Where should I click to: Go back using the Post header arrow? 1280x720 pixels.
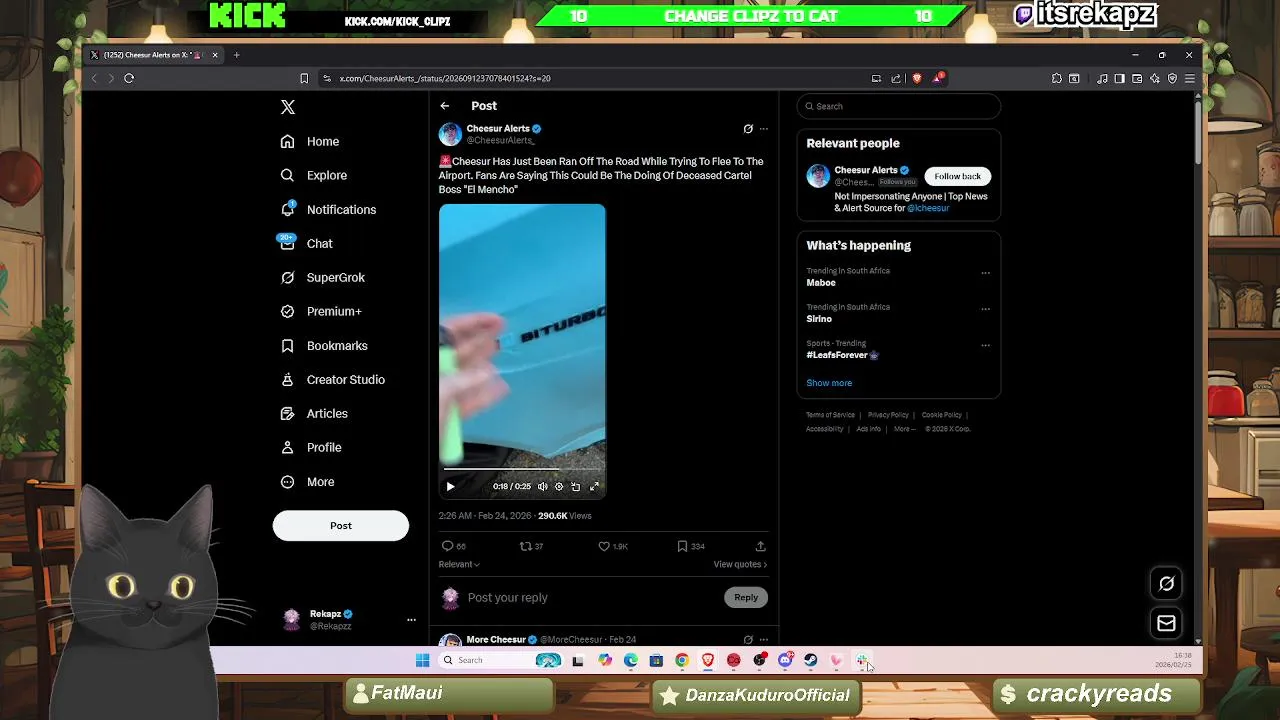(x=445, y=106)
